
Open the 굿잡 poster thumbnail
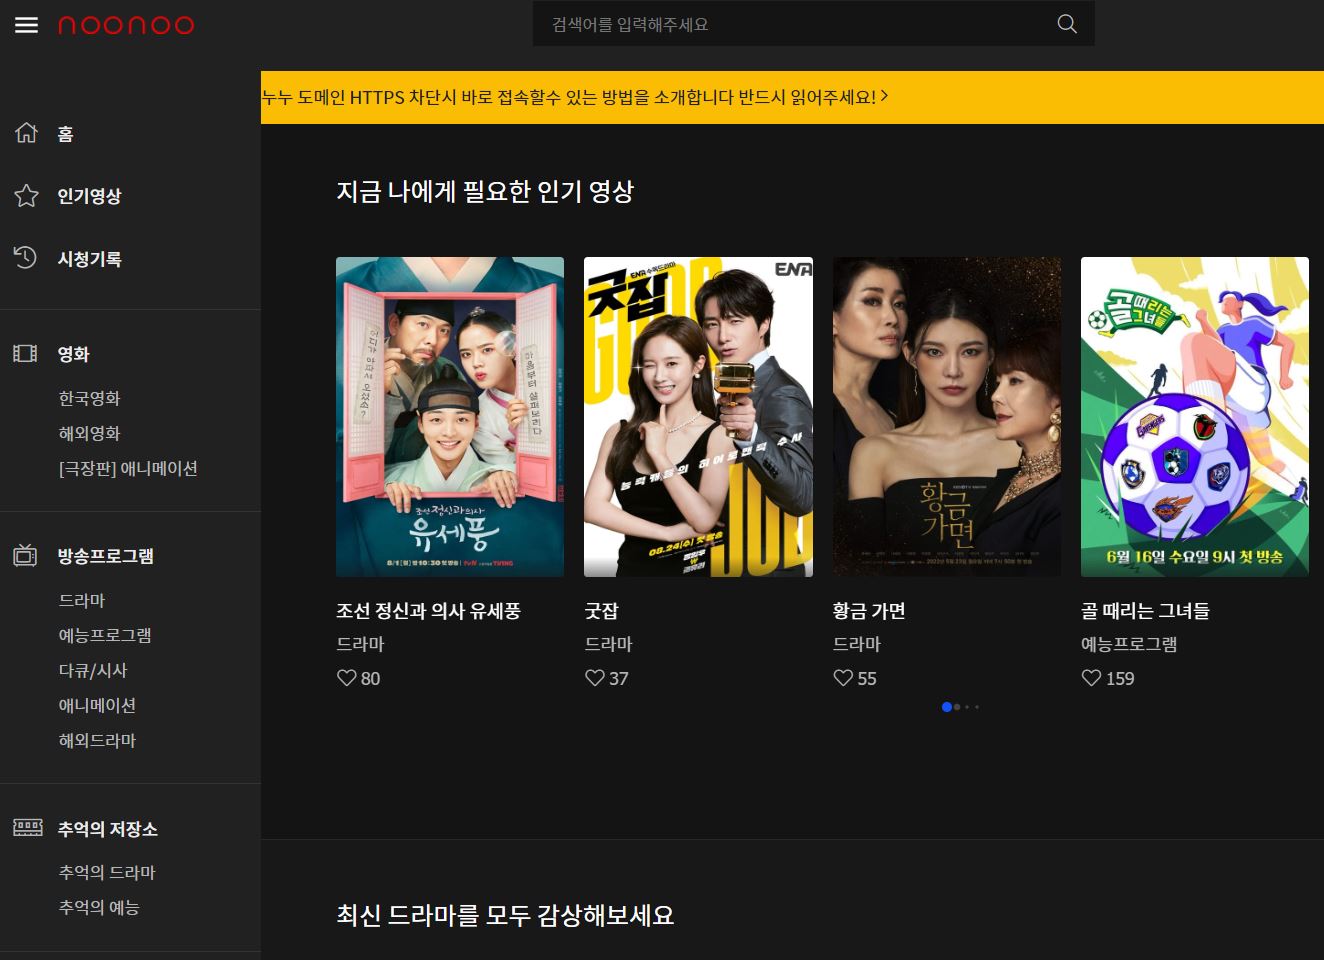(698, 417)
